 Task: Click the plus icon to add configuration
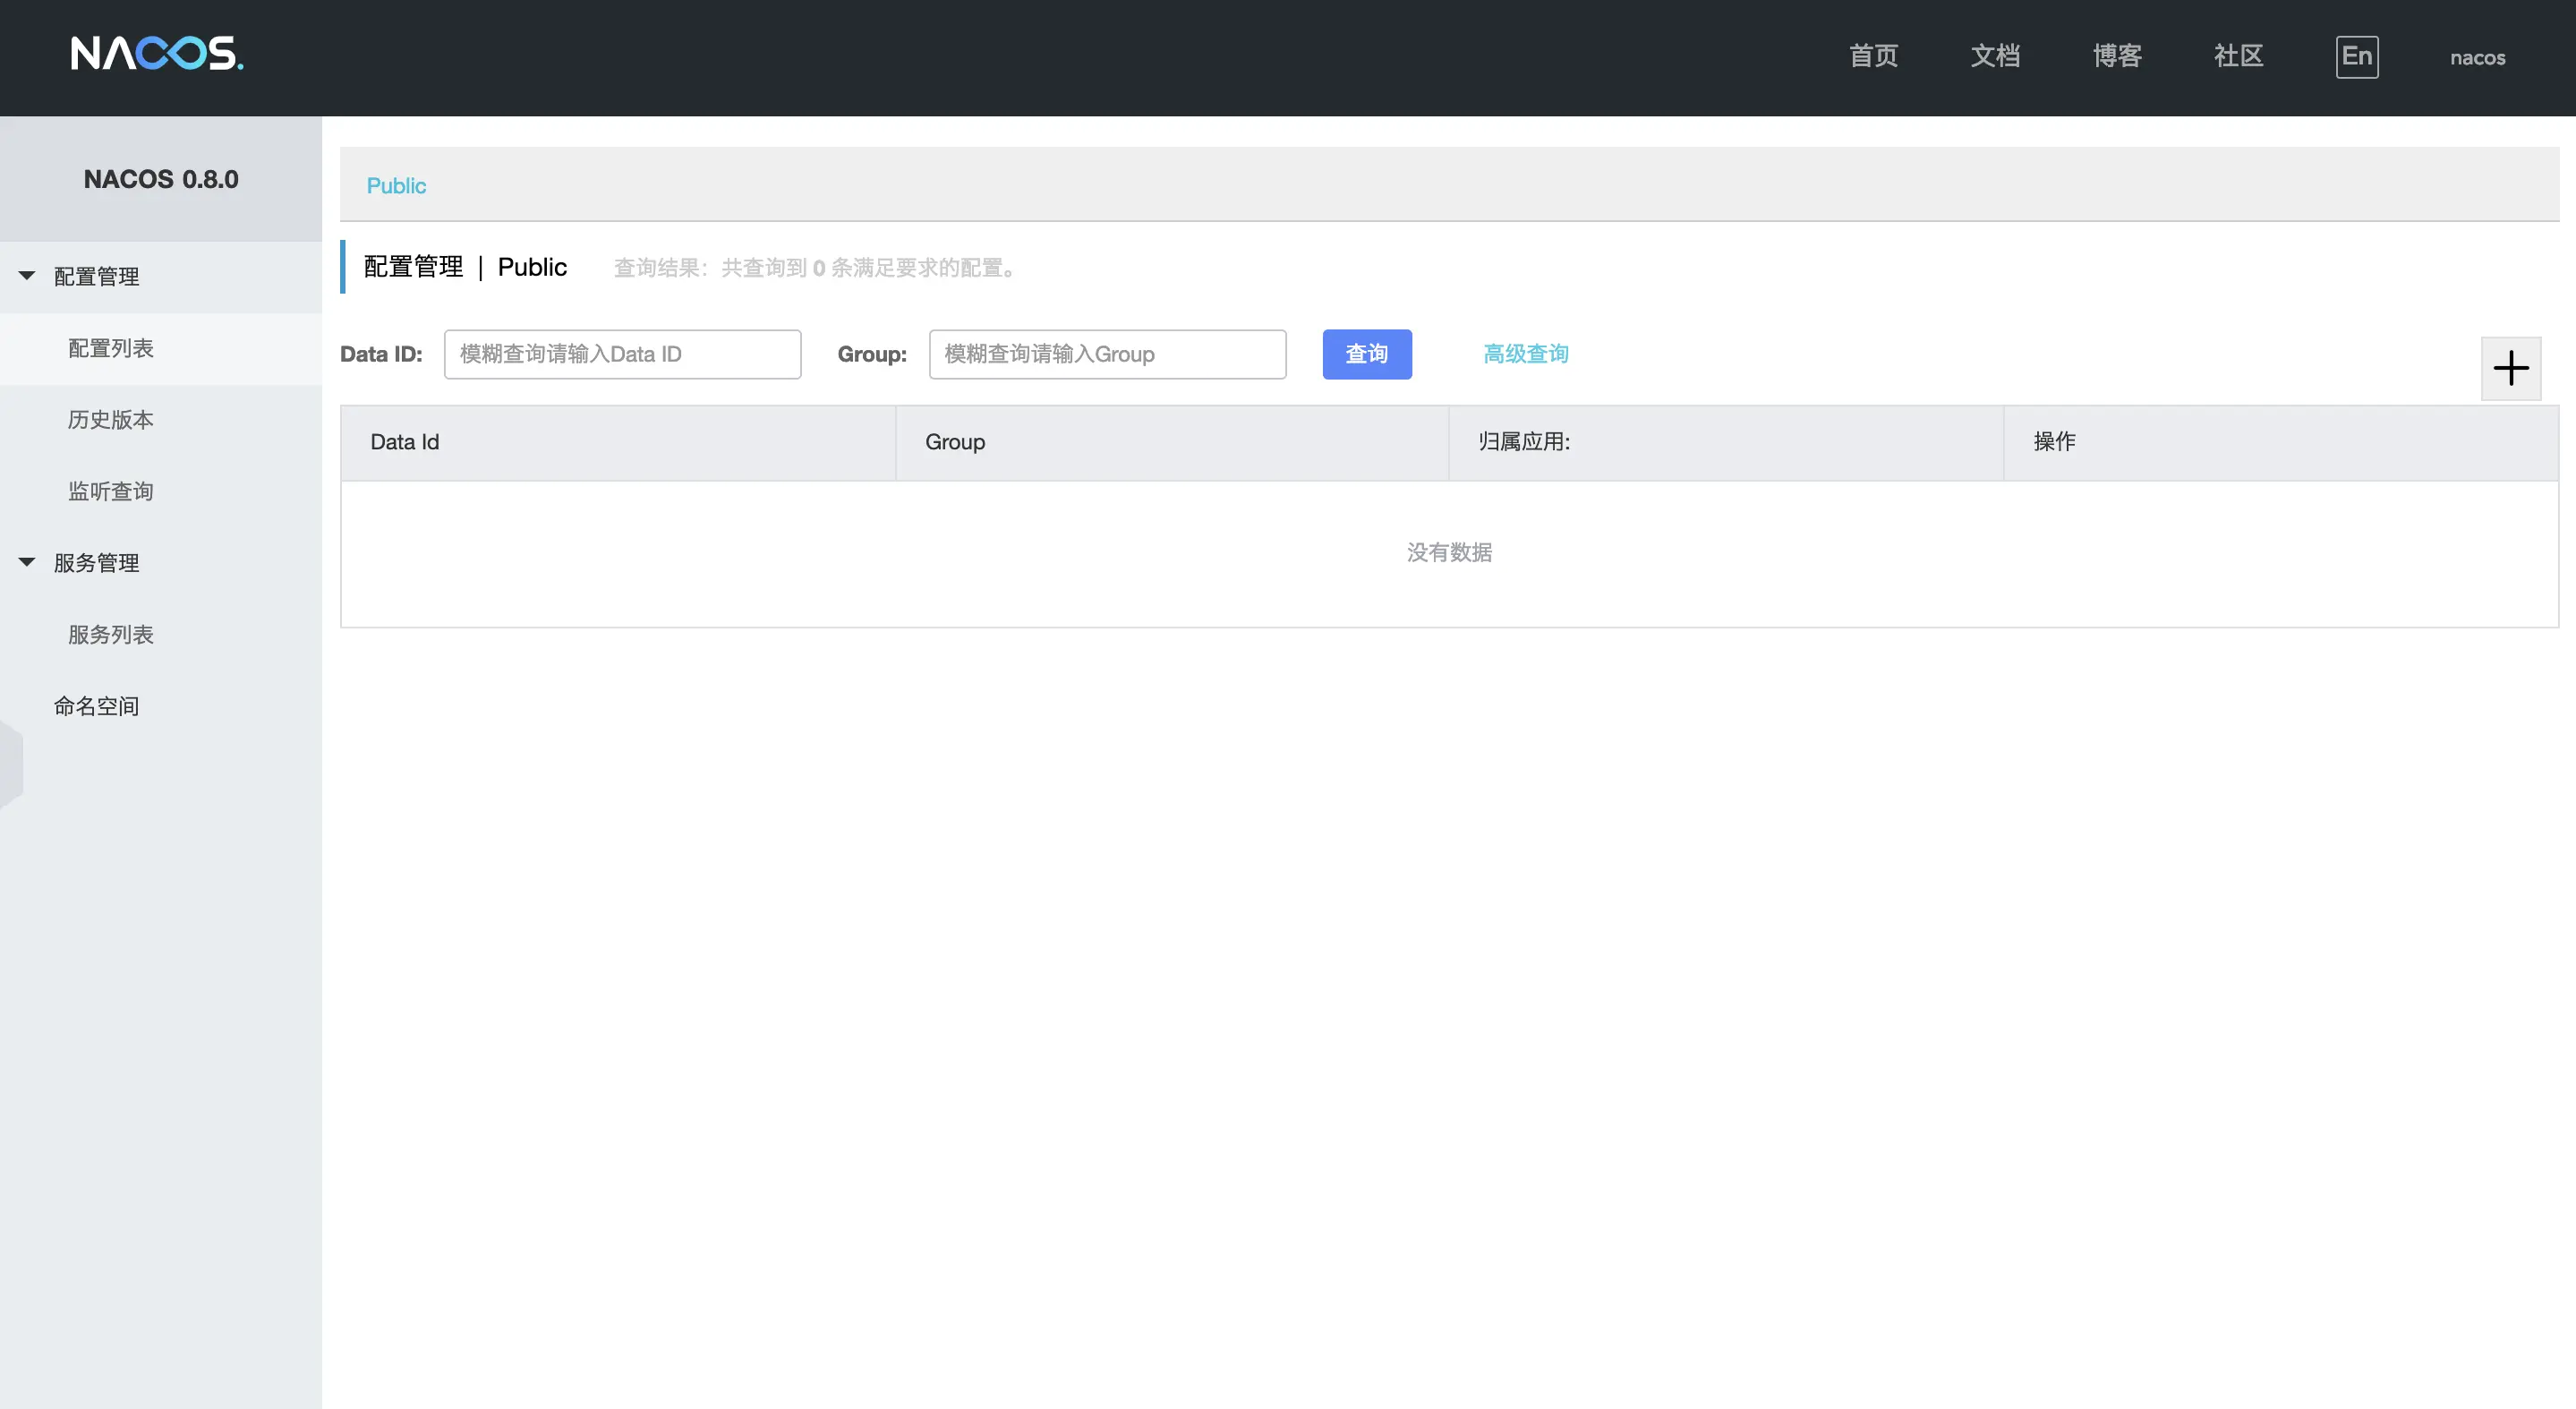[x=2510, y=368]
